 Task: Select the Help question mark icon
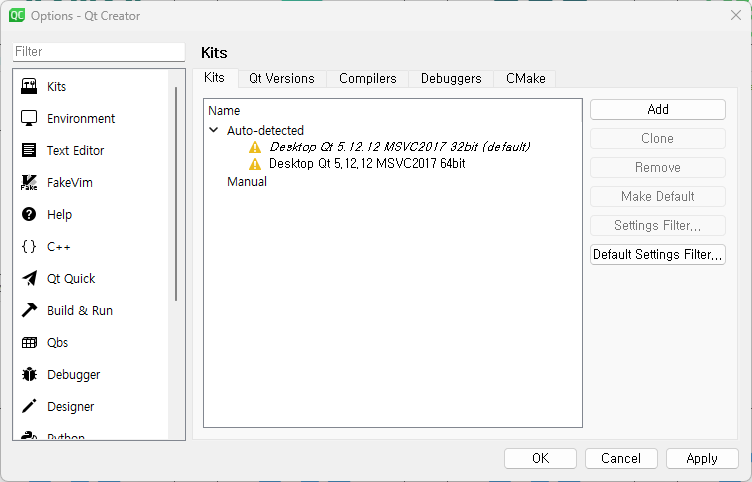tap(29, 214)
